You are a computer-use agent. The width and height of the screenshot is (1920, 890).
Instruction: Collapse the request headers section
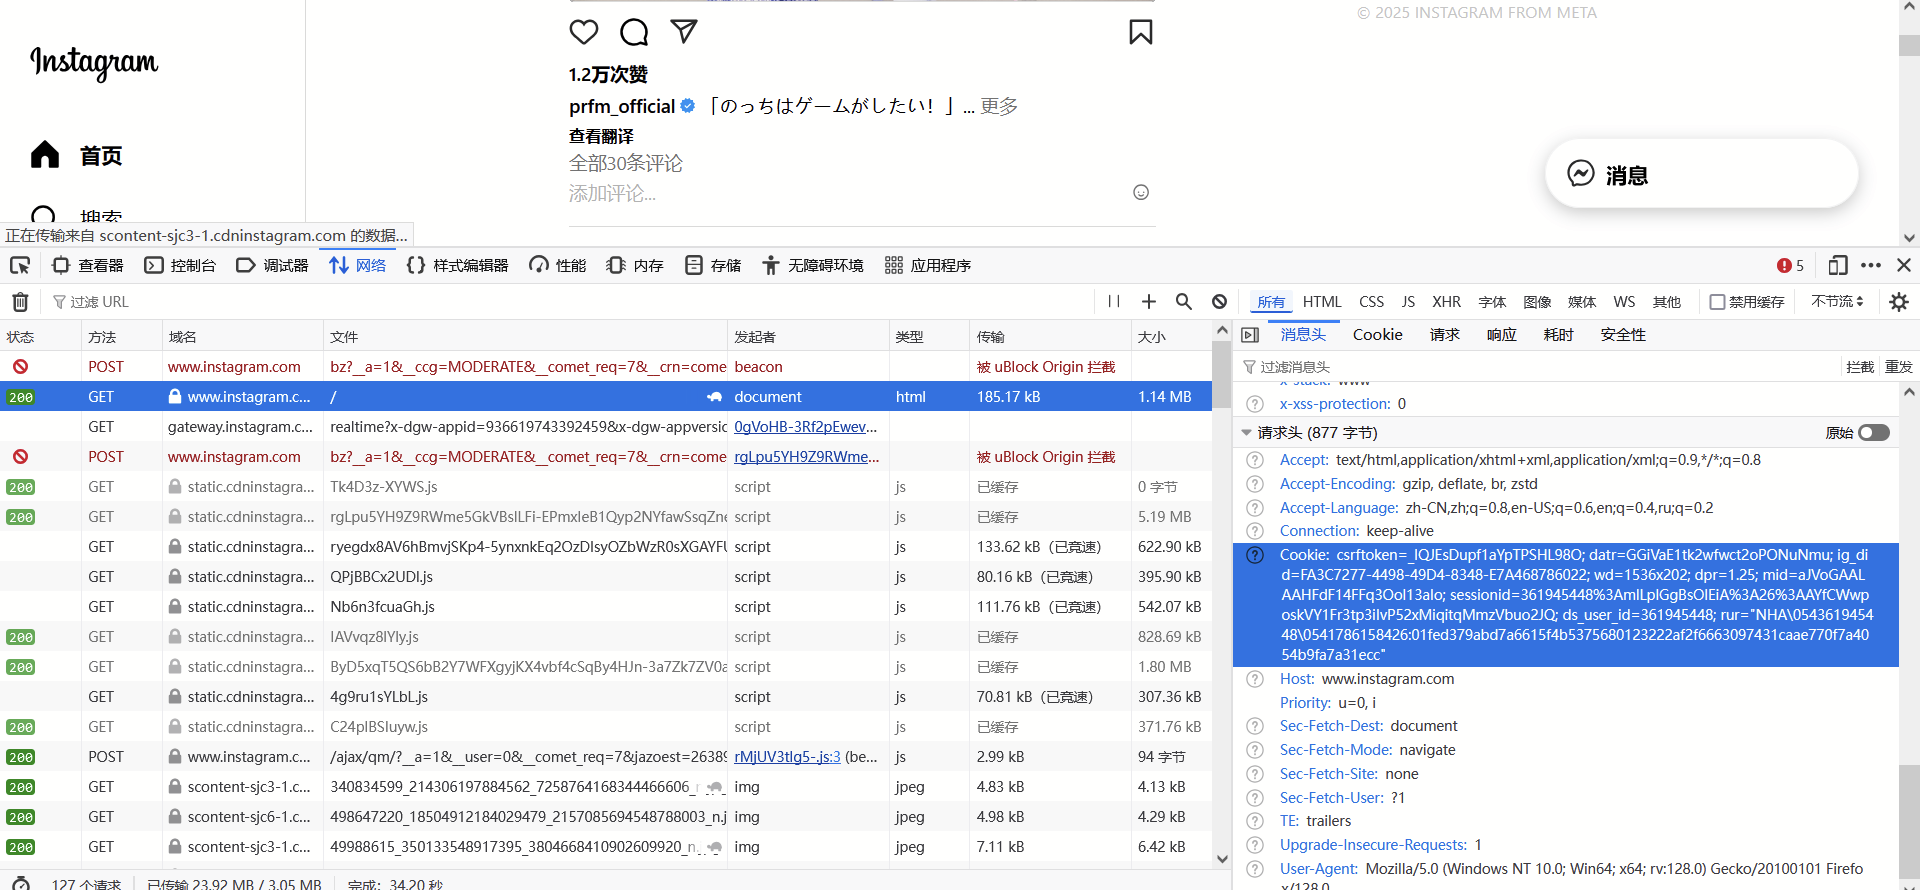(x=1246, y=433)
